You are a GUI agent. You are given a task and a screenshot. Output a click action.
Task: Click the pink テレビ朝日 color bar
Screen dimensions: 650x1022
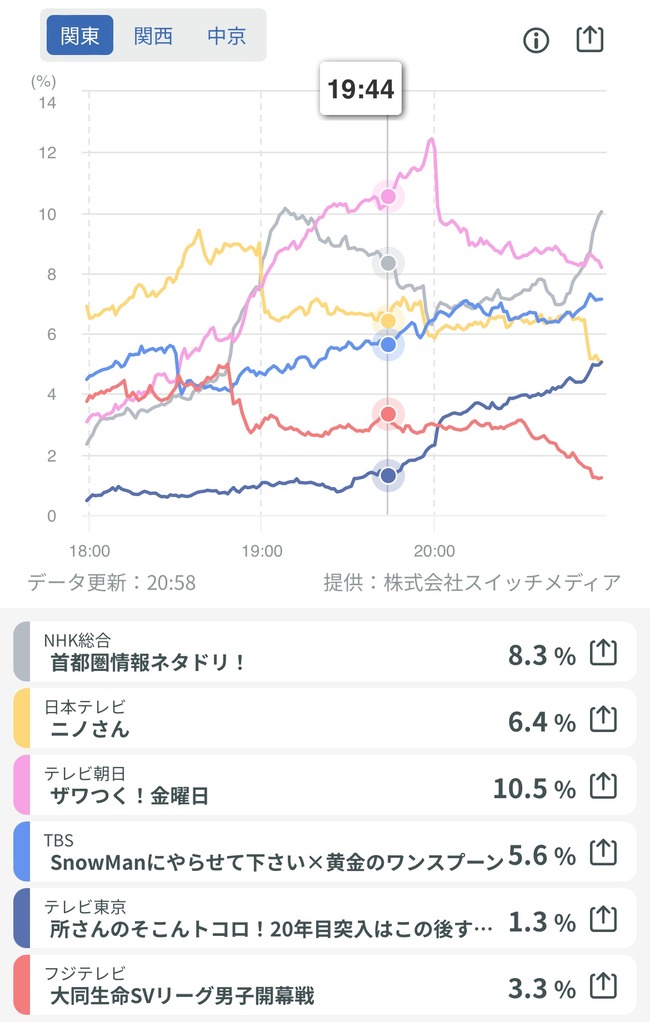tap(22, 785)
